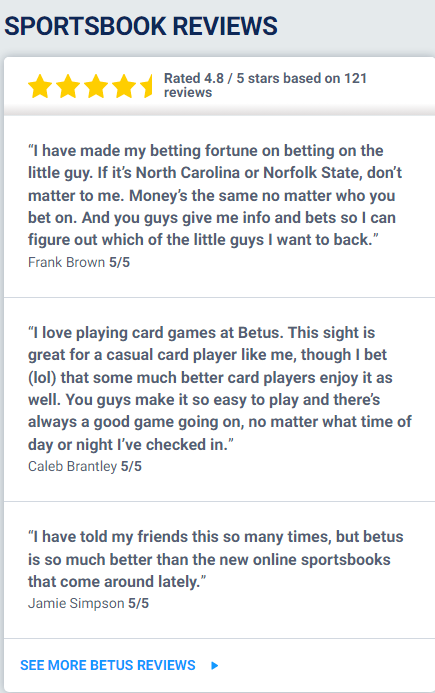
Task: Click the card games at Betus review
Action: click(x=220, y=388)
